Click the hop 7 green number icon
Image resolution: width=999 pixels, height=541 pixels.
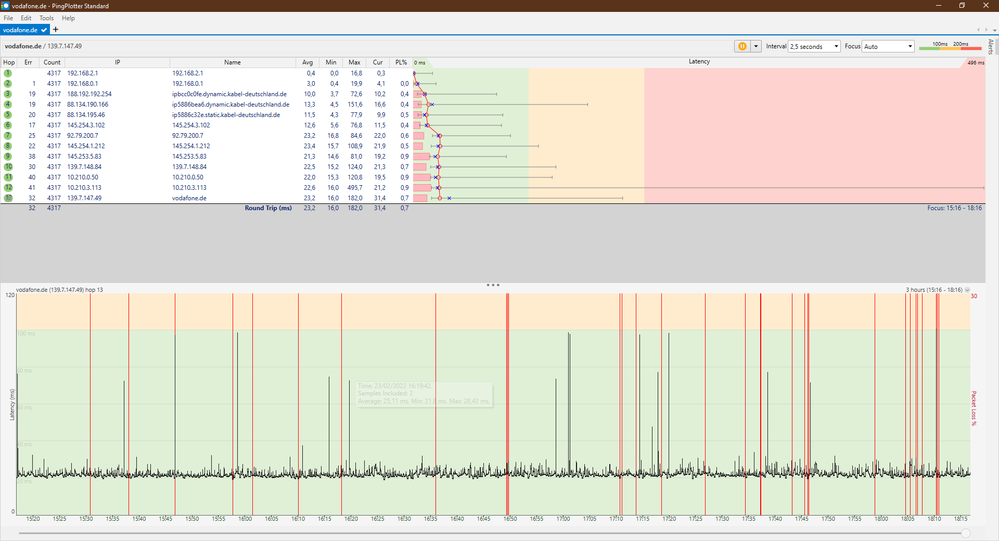click(7, 135)
